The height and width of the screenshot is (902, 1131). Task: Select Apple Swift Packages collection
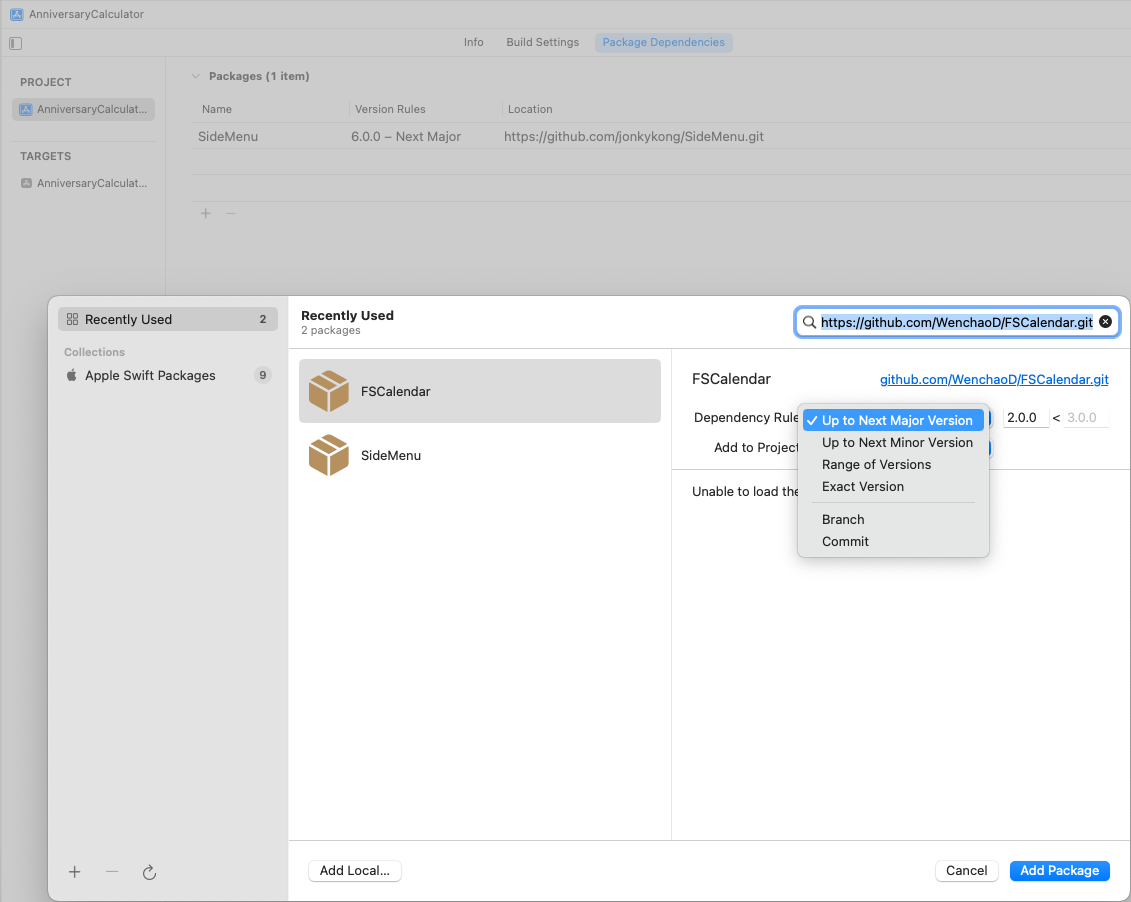(167, 376)
